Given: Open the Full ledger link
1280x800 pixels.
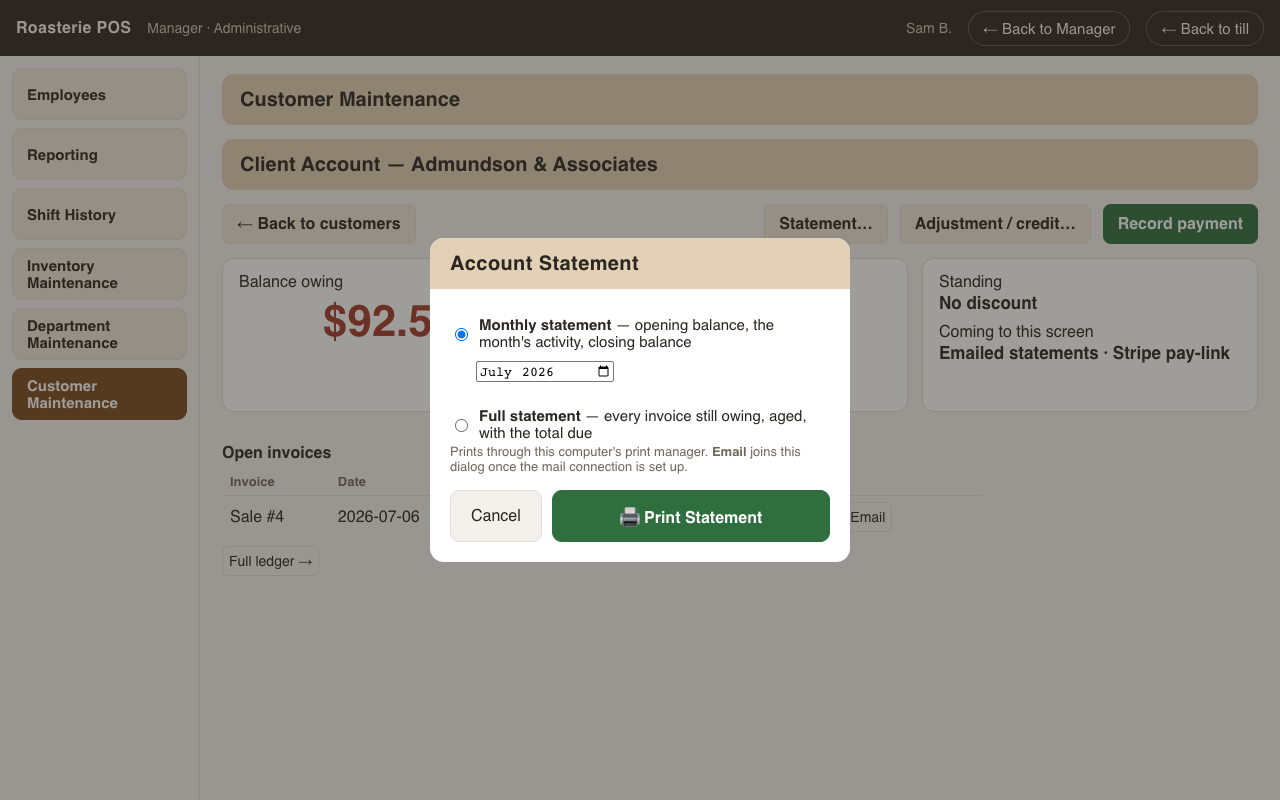Looking at the screenshot, I should coord(270,561).
